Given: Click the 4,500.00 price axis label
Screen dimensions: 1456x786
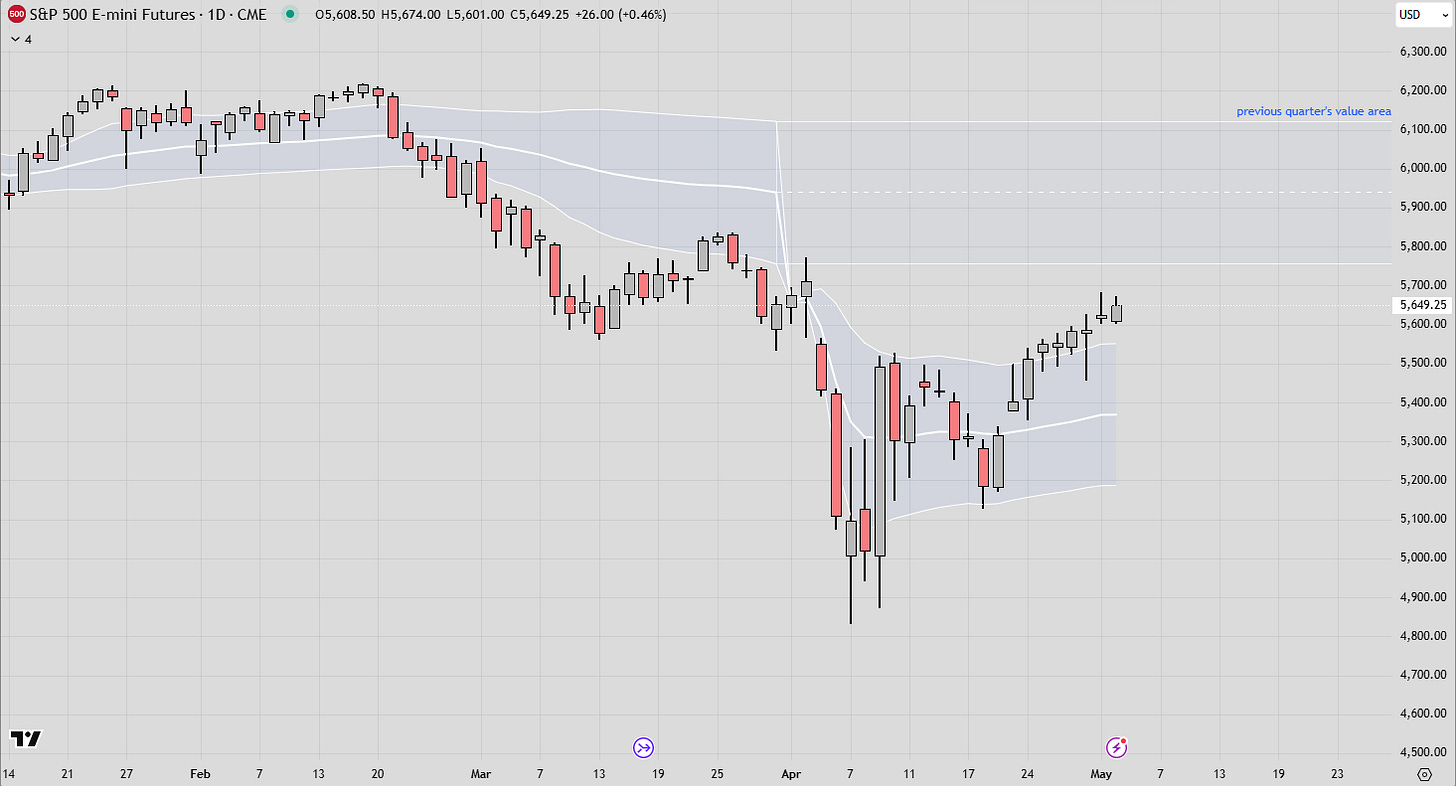Looking at the screenshot, I should click(1423, 753).
